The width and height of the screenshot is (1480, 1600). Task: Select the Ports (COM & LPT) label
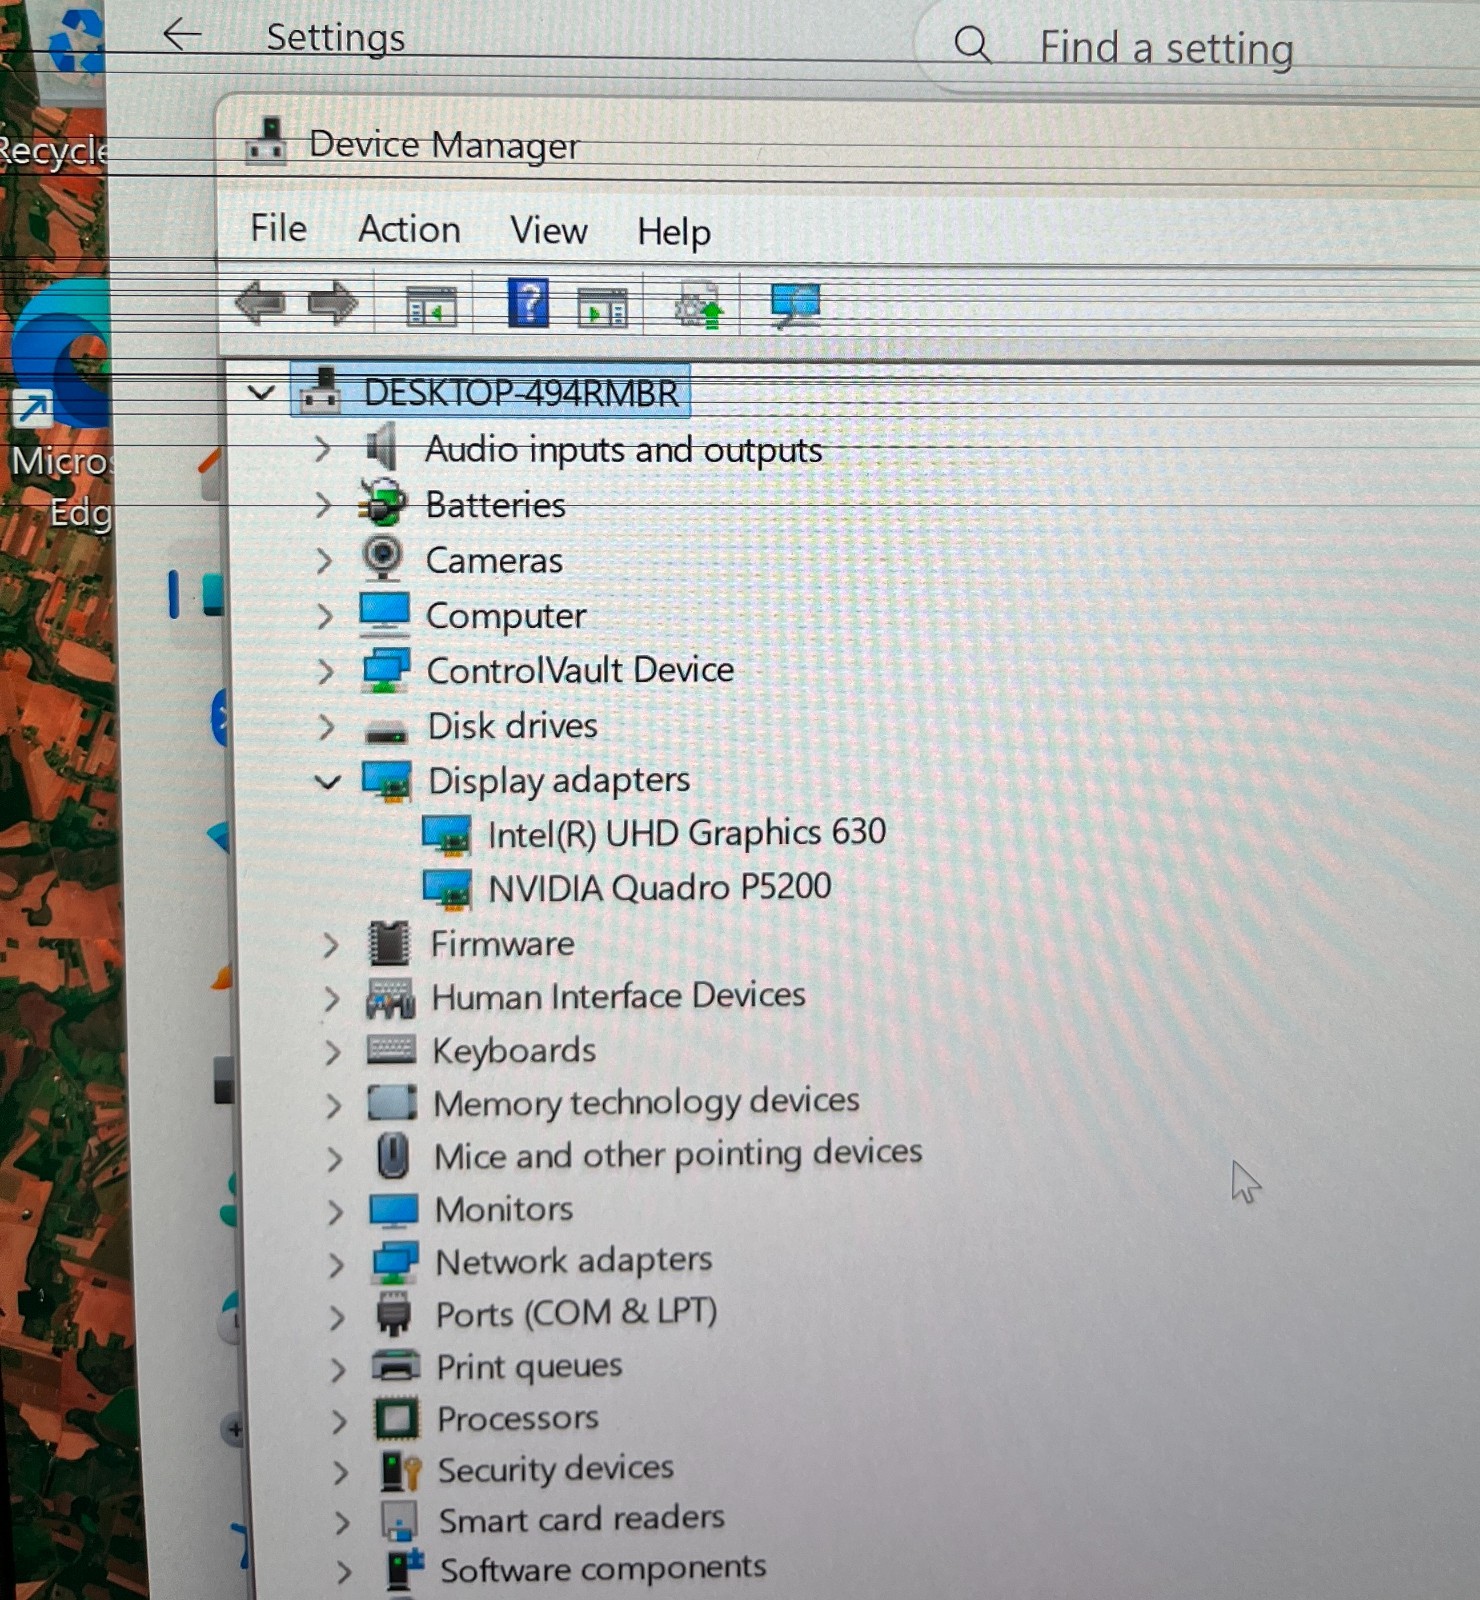click(x=576, y=1313)
